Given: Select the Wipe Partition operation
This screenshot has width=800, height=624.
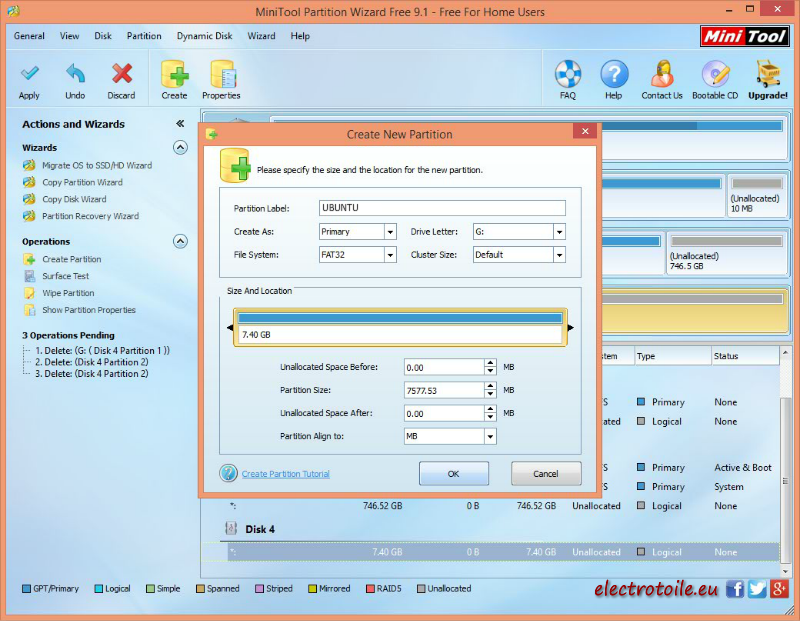Looking at the screenshot, I should click(x=68, y=293).
